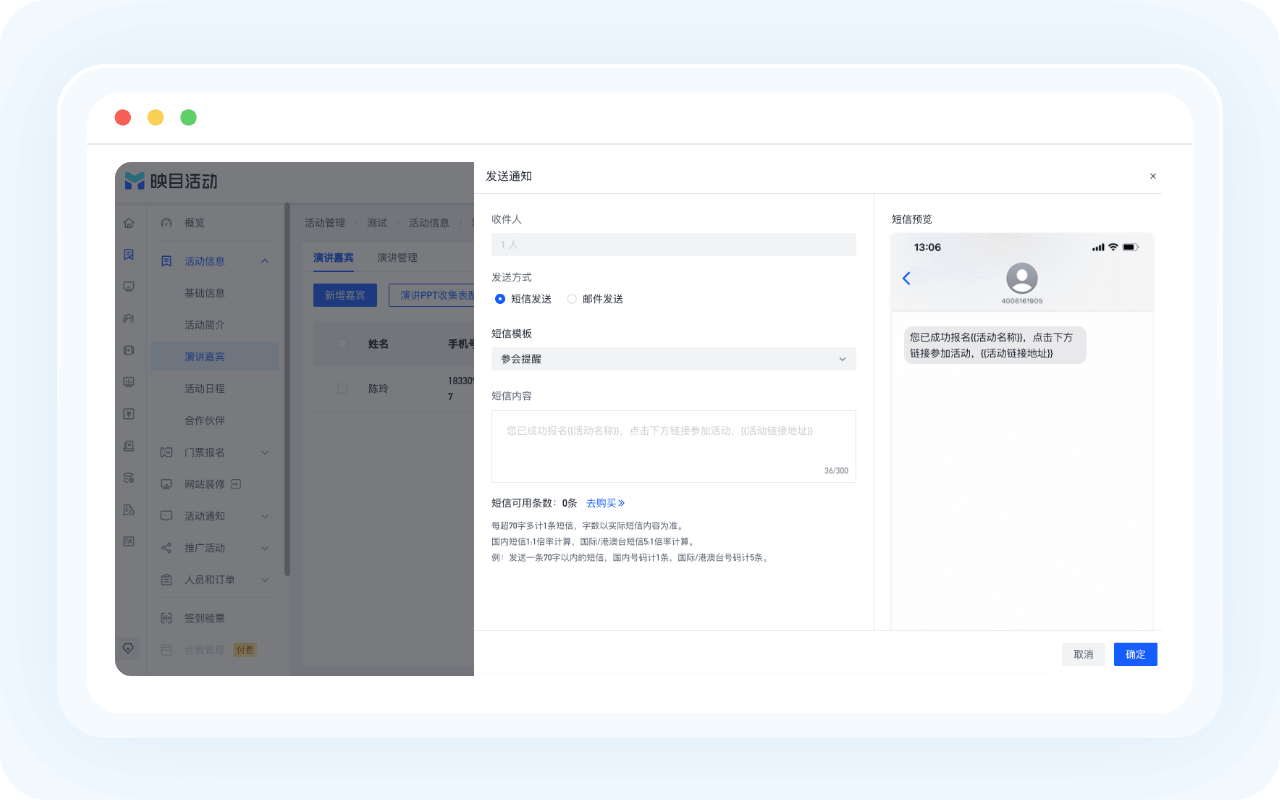This screenshot has height=800, width=1280.
Task: Click the name 陈玲 in the table
Action: click(378, 388)
